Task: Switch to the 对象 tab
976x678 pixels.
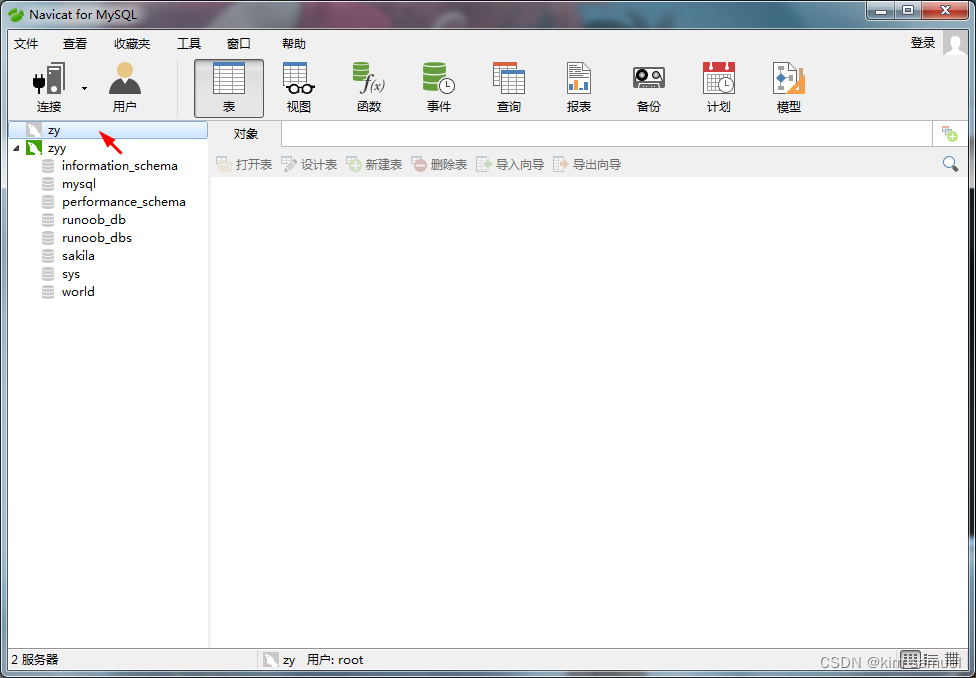Action: (244, 133)
